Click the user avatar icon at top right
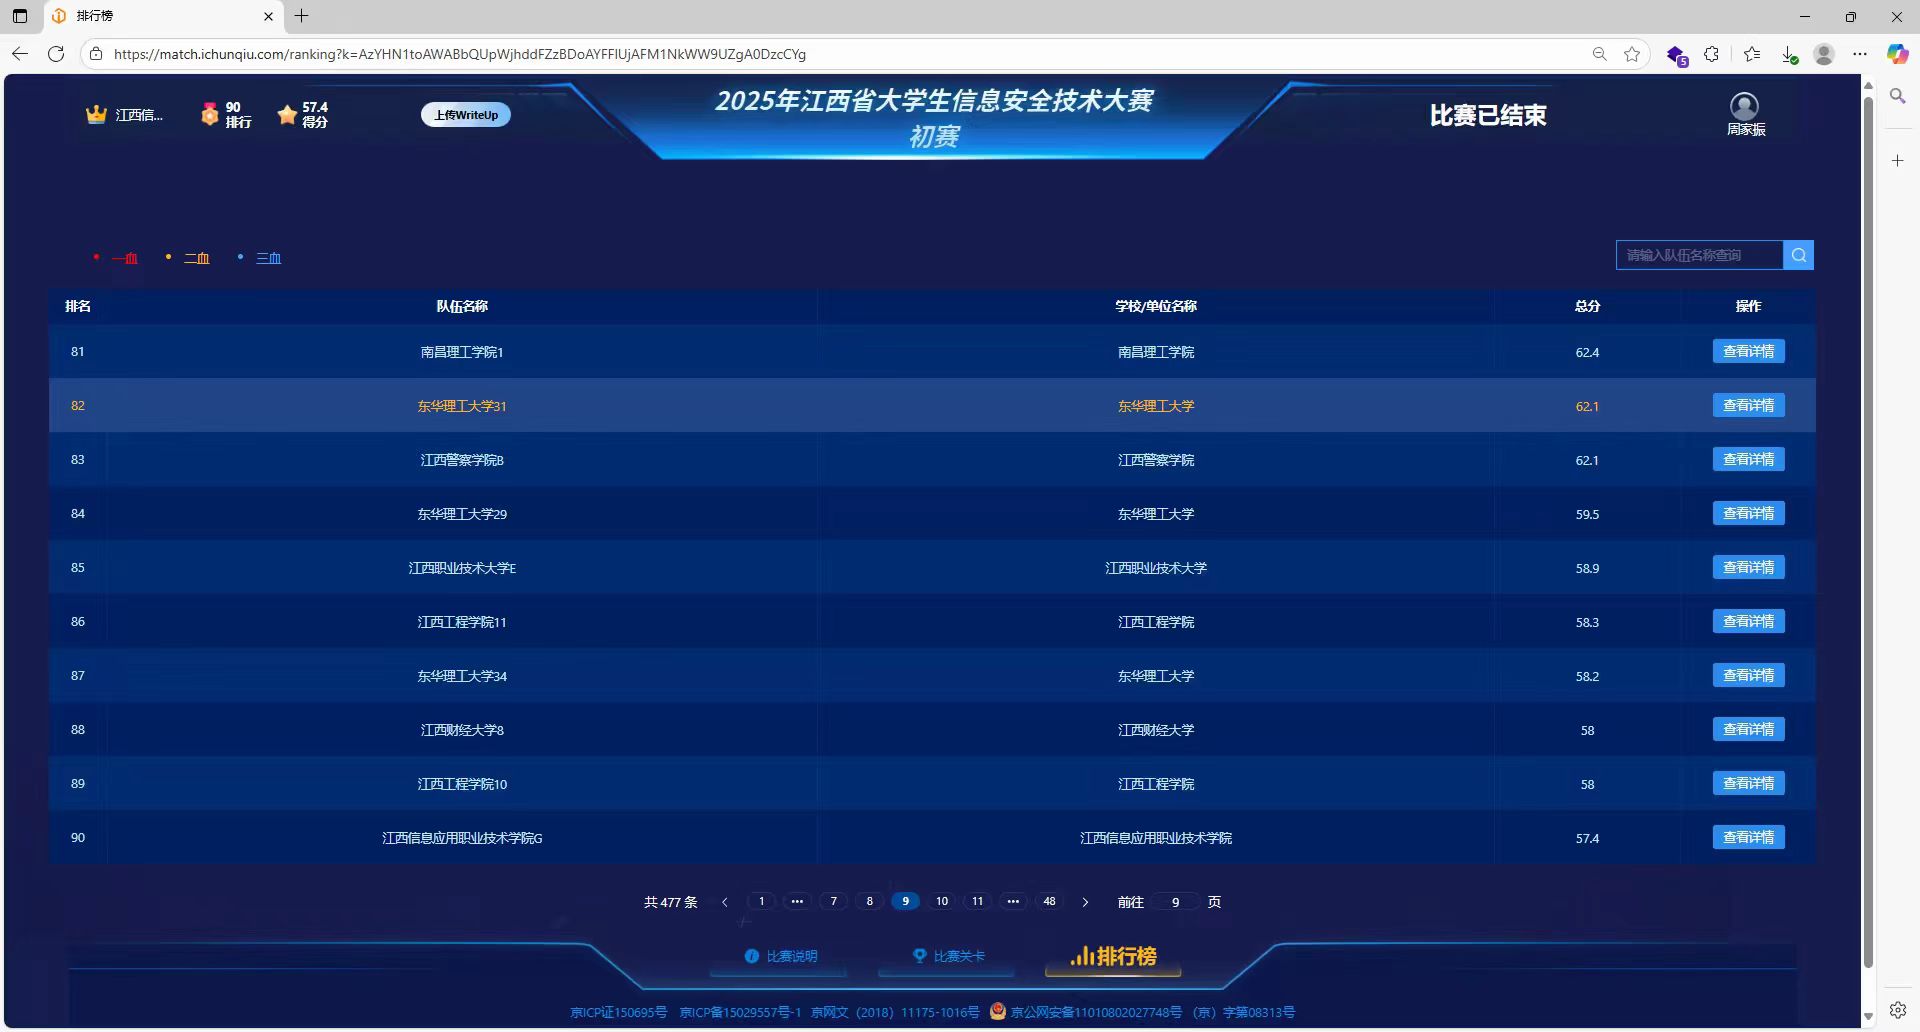 coord(1744,106)
